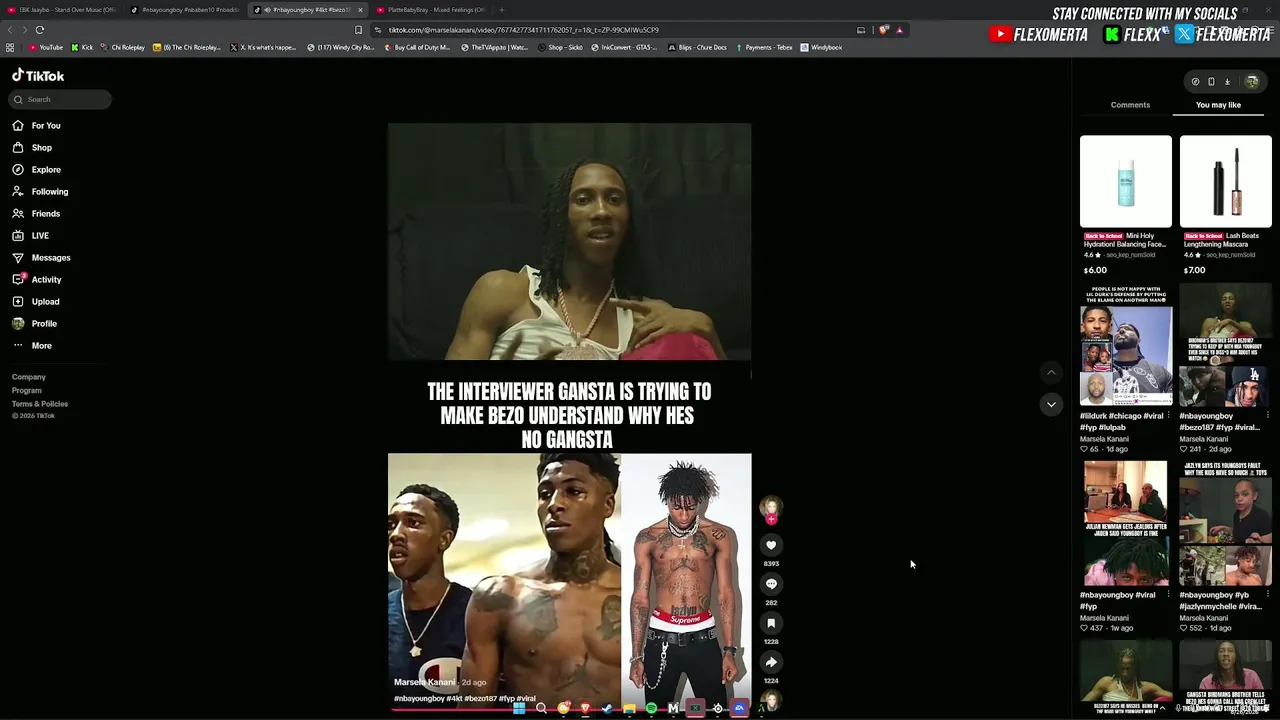Like the video with the heart icon
This screenshot has width=1280, height=720.
[771, 545]
